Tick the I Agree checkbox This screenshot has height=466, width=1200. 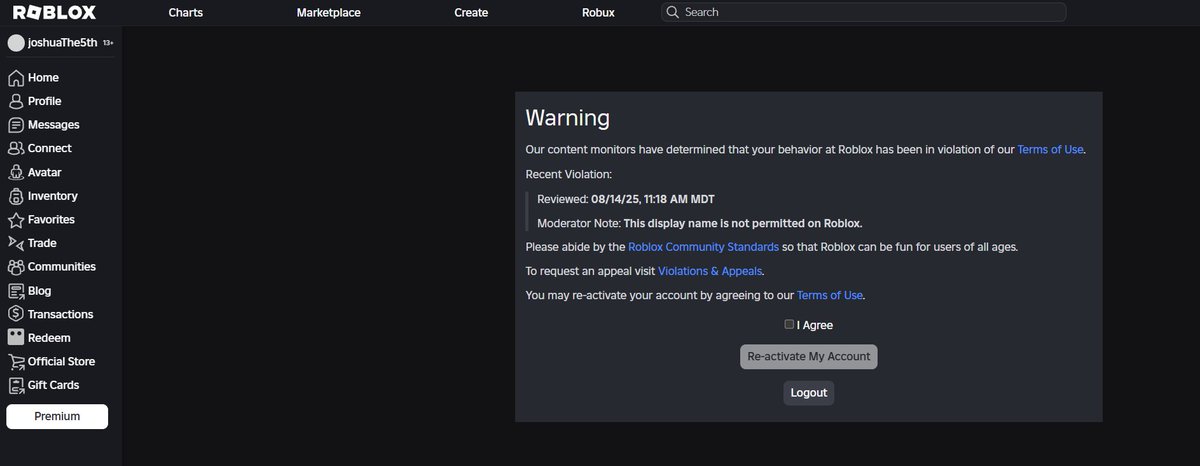[x=789, y=324]
